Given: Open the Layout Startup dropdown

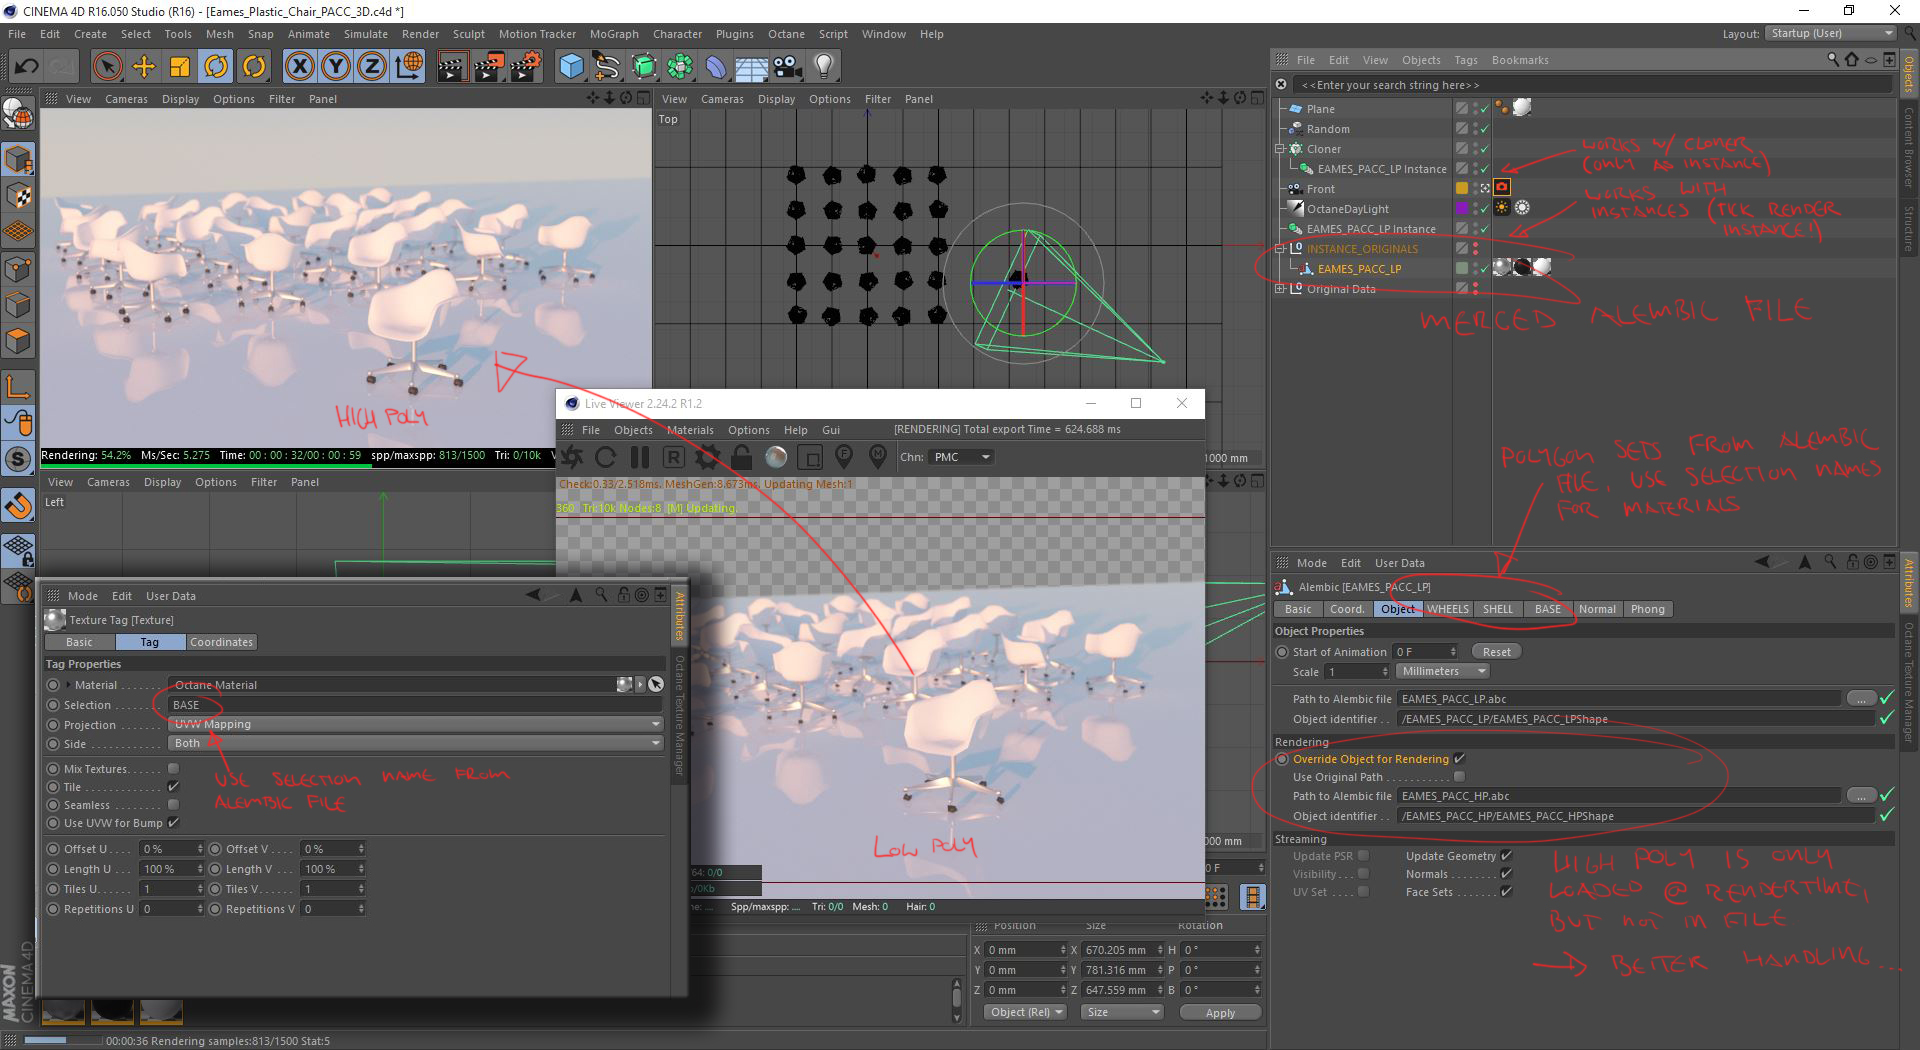Looking at the screenshot, I should click(x=1829, y=33).
